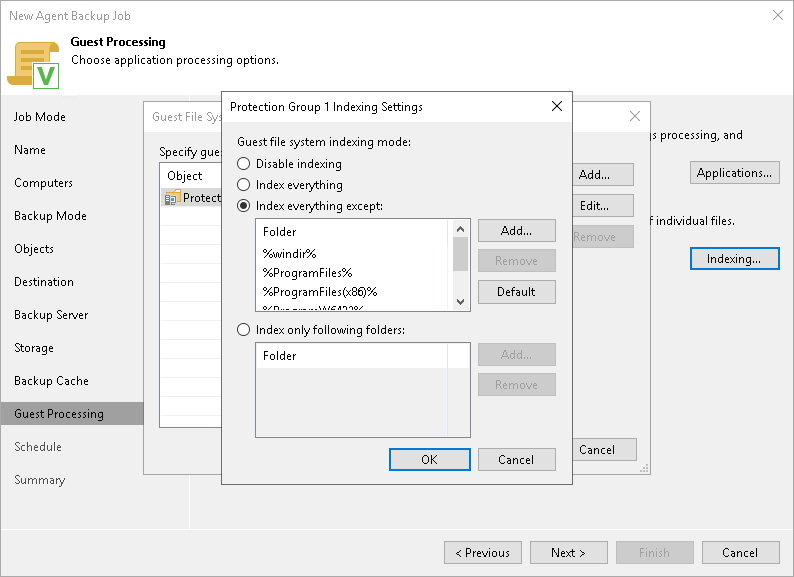
Task: Open the Summary wizard step
Action: tap(40, 480)
